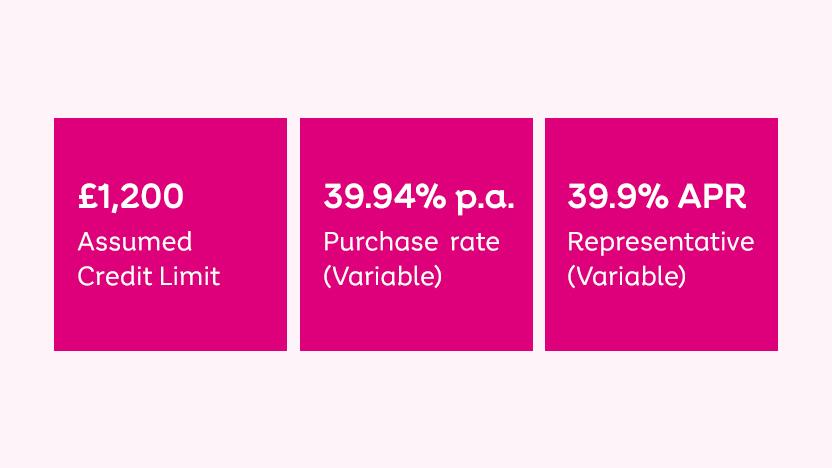The height and width of the screenshot is (468, 832).
Task: Click the 39.9% APR heading
Action: coord(657,197)
